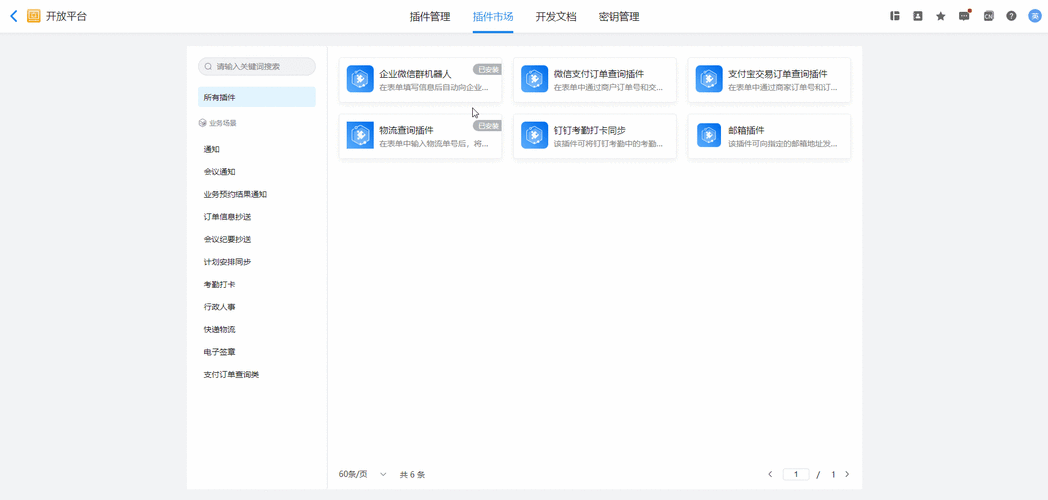Switch to 插件管理 tab
The image size is (1048, 500).
[x=430, y=17]
